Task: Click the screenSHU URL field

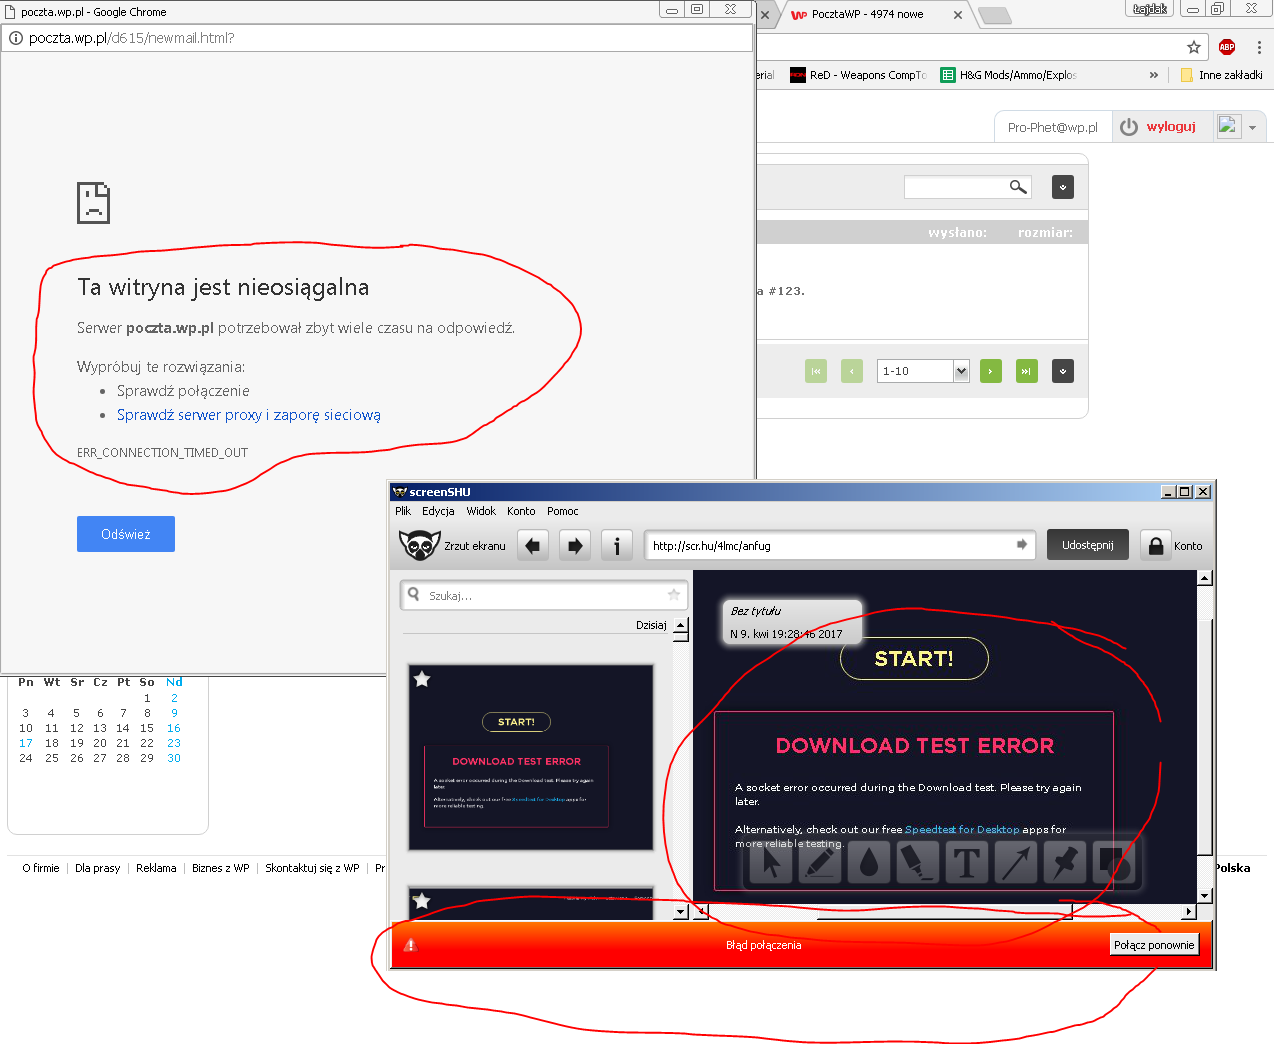Action: click(x=838, y=545)
